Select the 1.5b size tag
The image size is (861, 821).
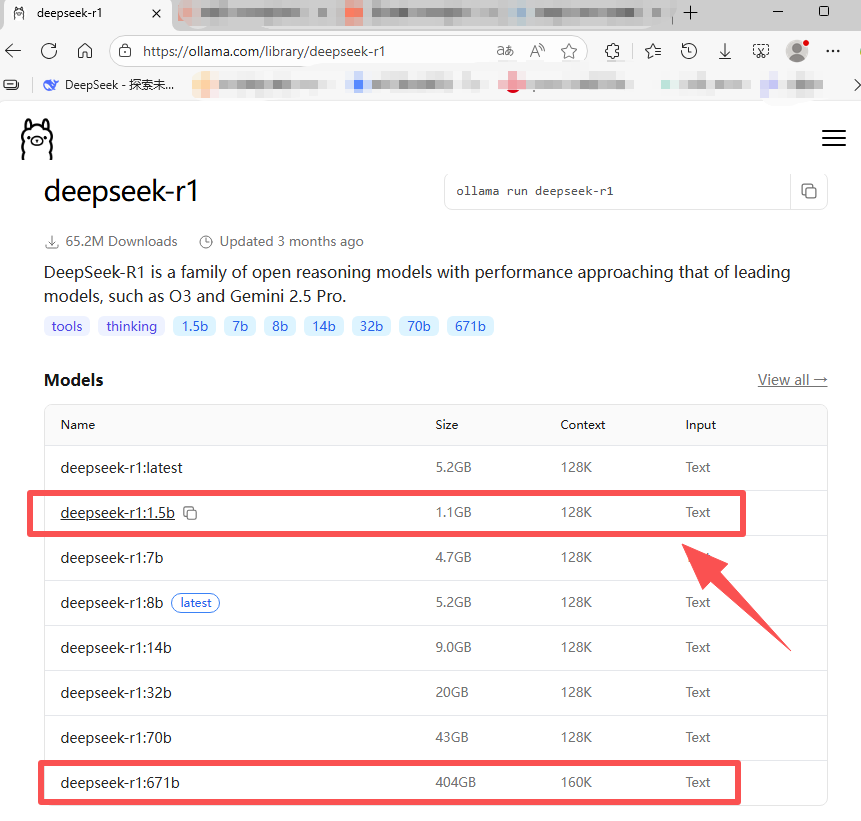pos(195,326)
